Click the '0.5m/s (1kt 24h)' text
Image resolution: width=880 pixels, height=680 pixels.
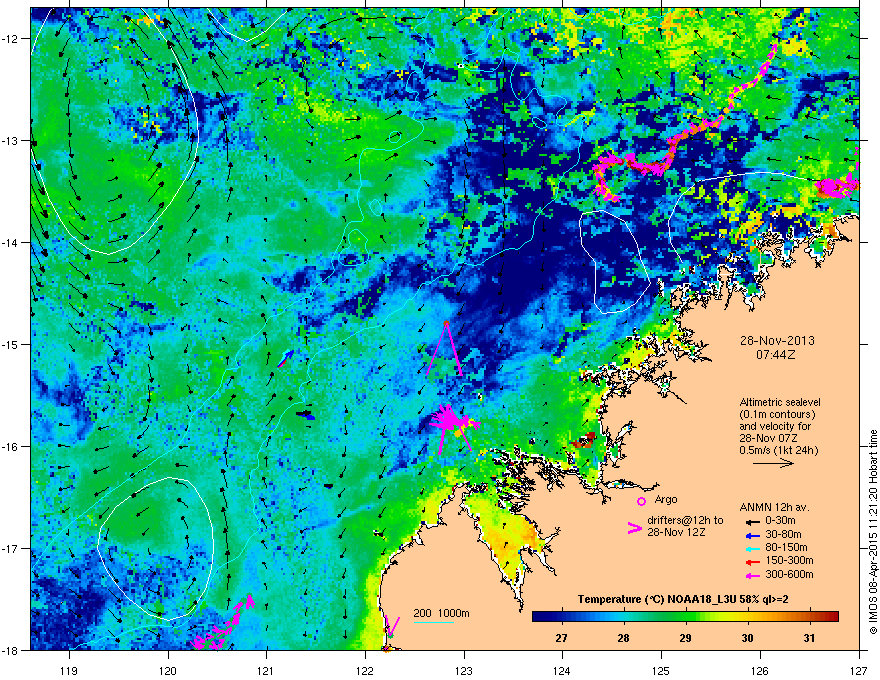click(x=779, y=450)
